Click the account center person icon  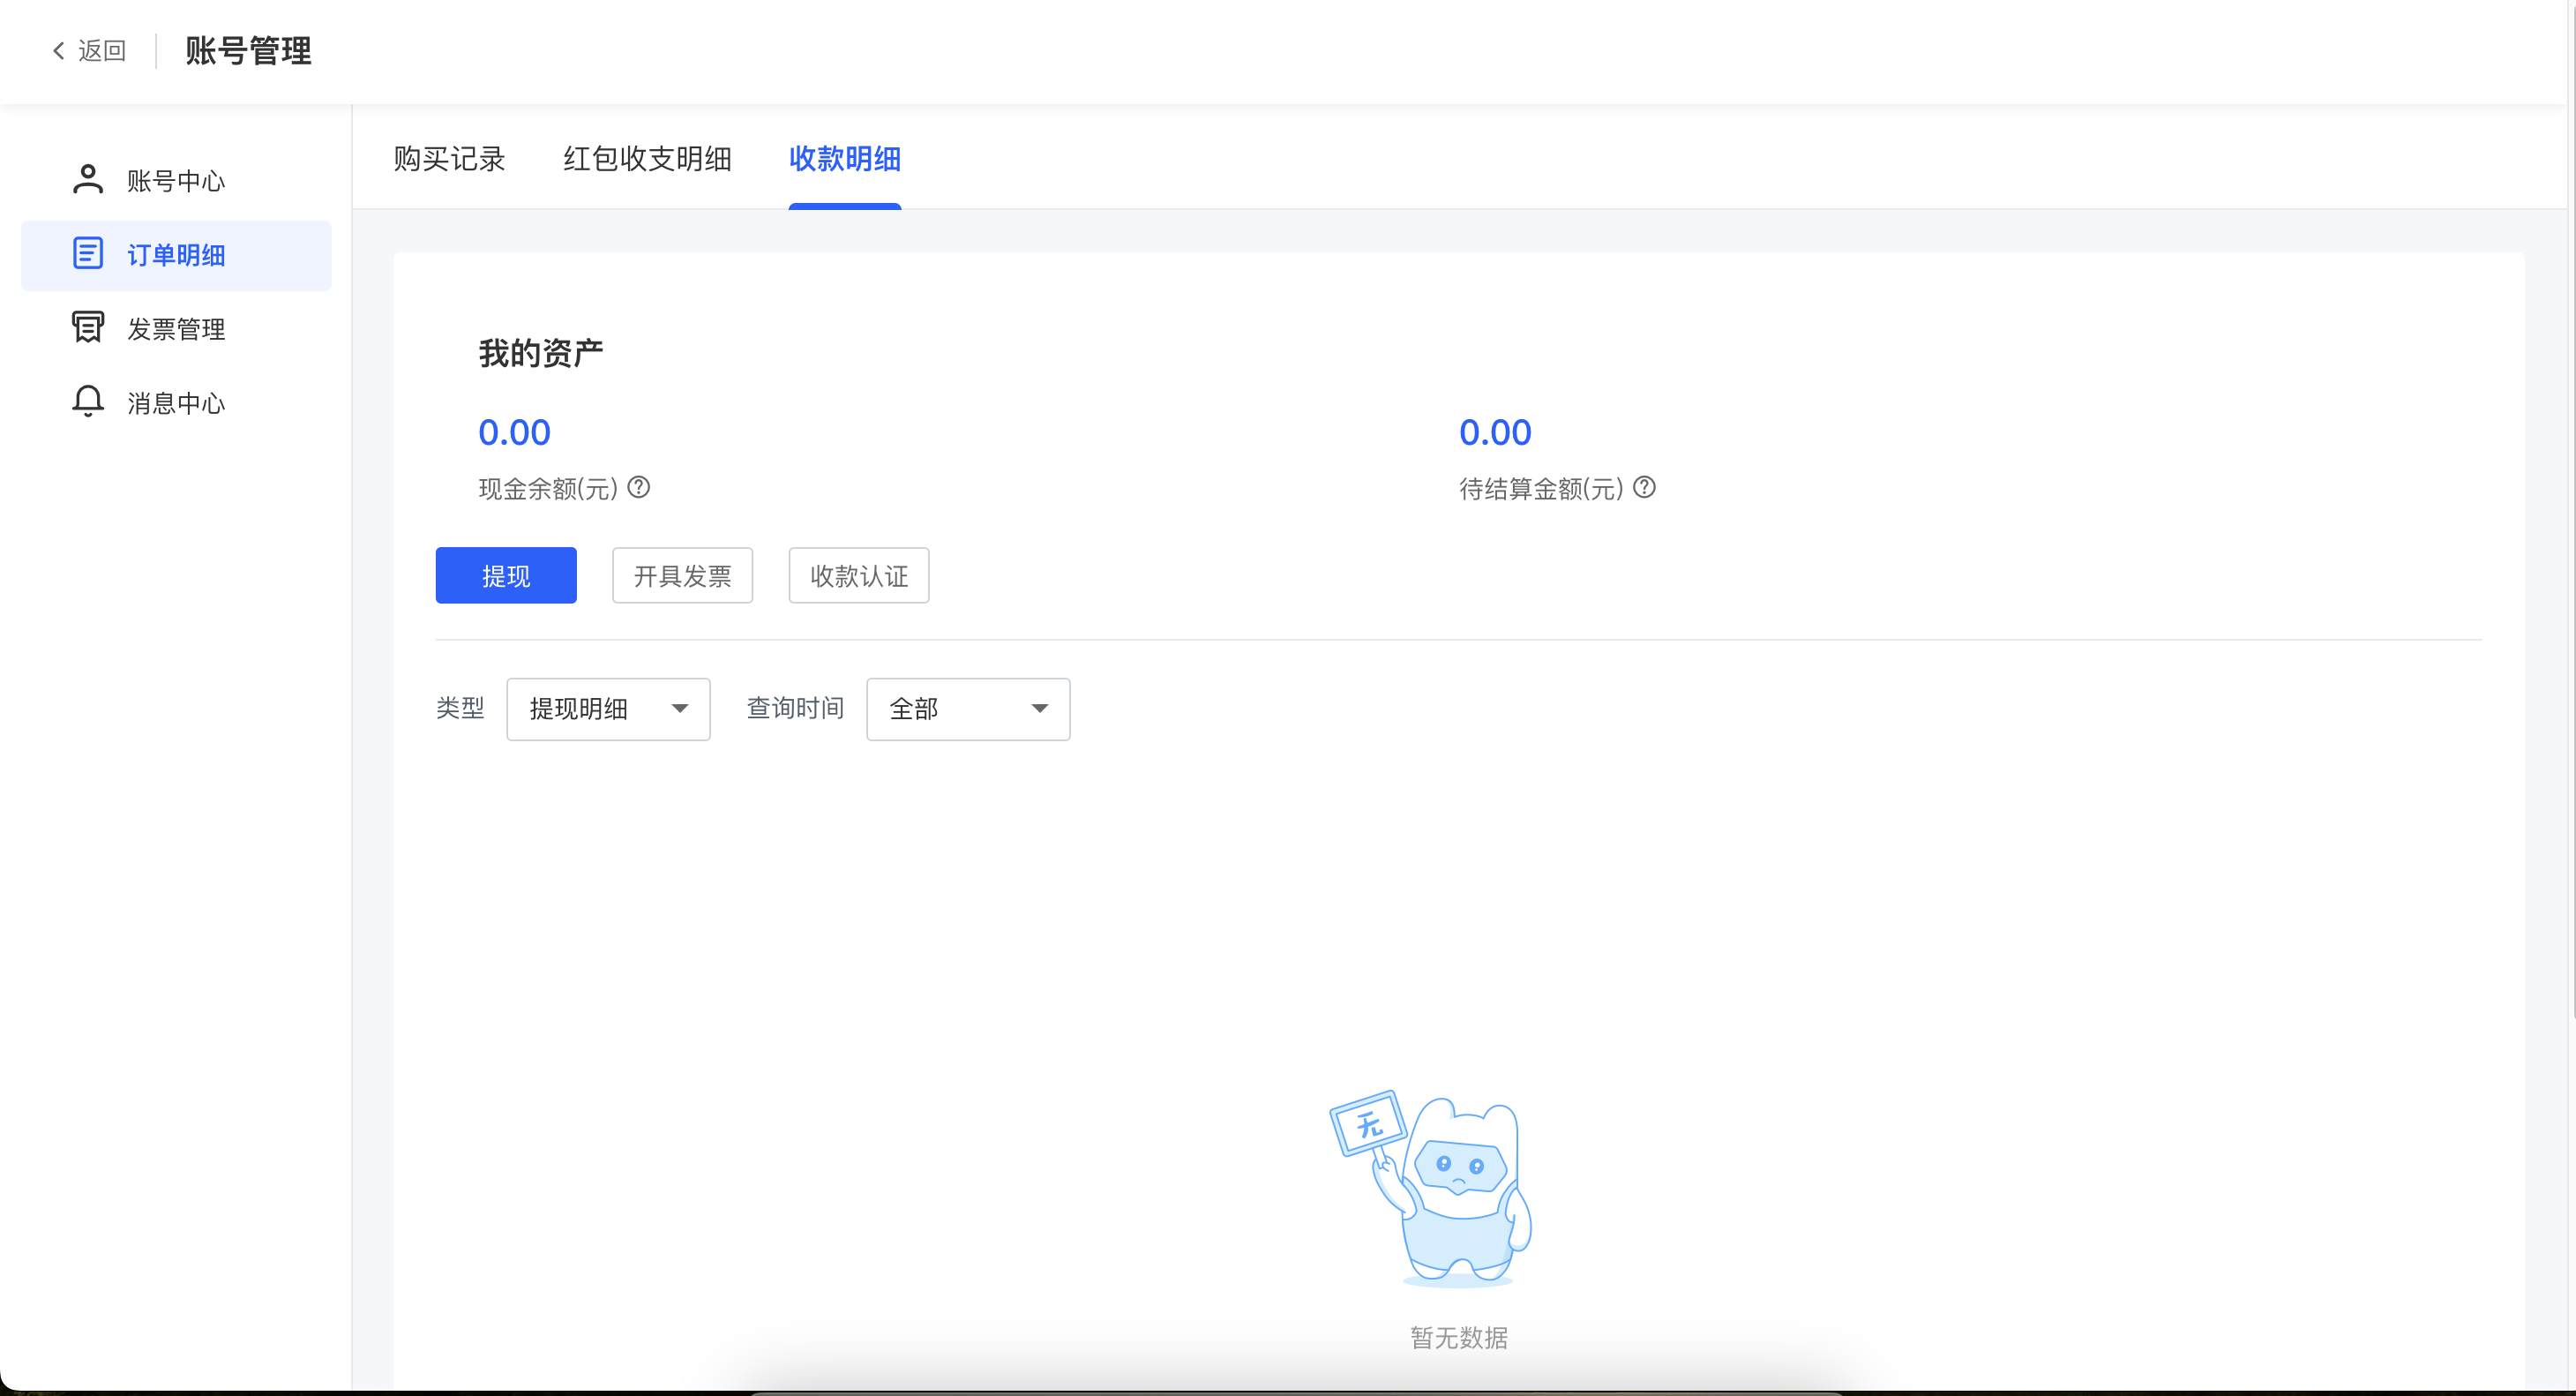click(88, 180)
